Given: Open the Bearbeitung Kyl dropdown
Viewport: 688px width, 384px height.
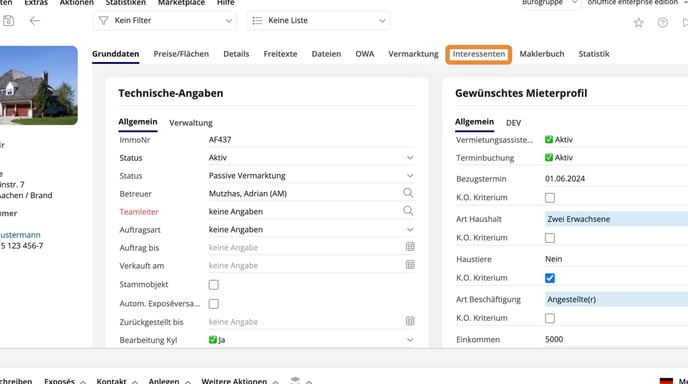Looking at the screenshot, I should click(x=311, y=340).
